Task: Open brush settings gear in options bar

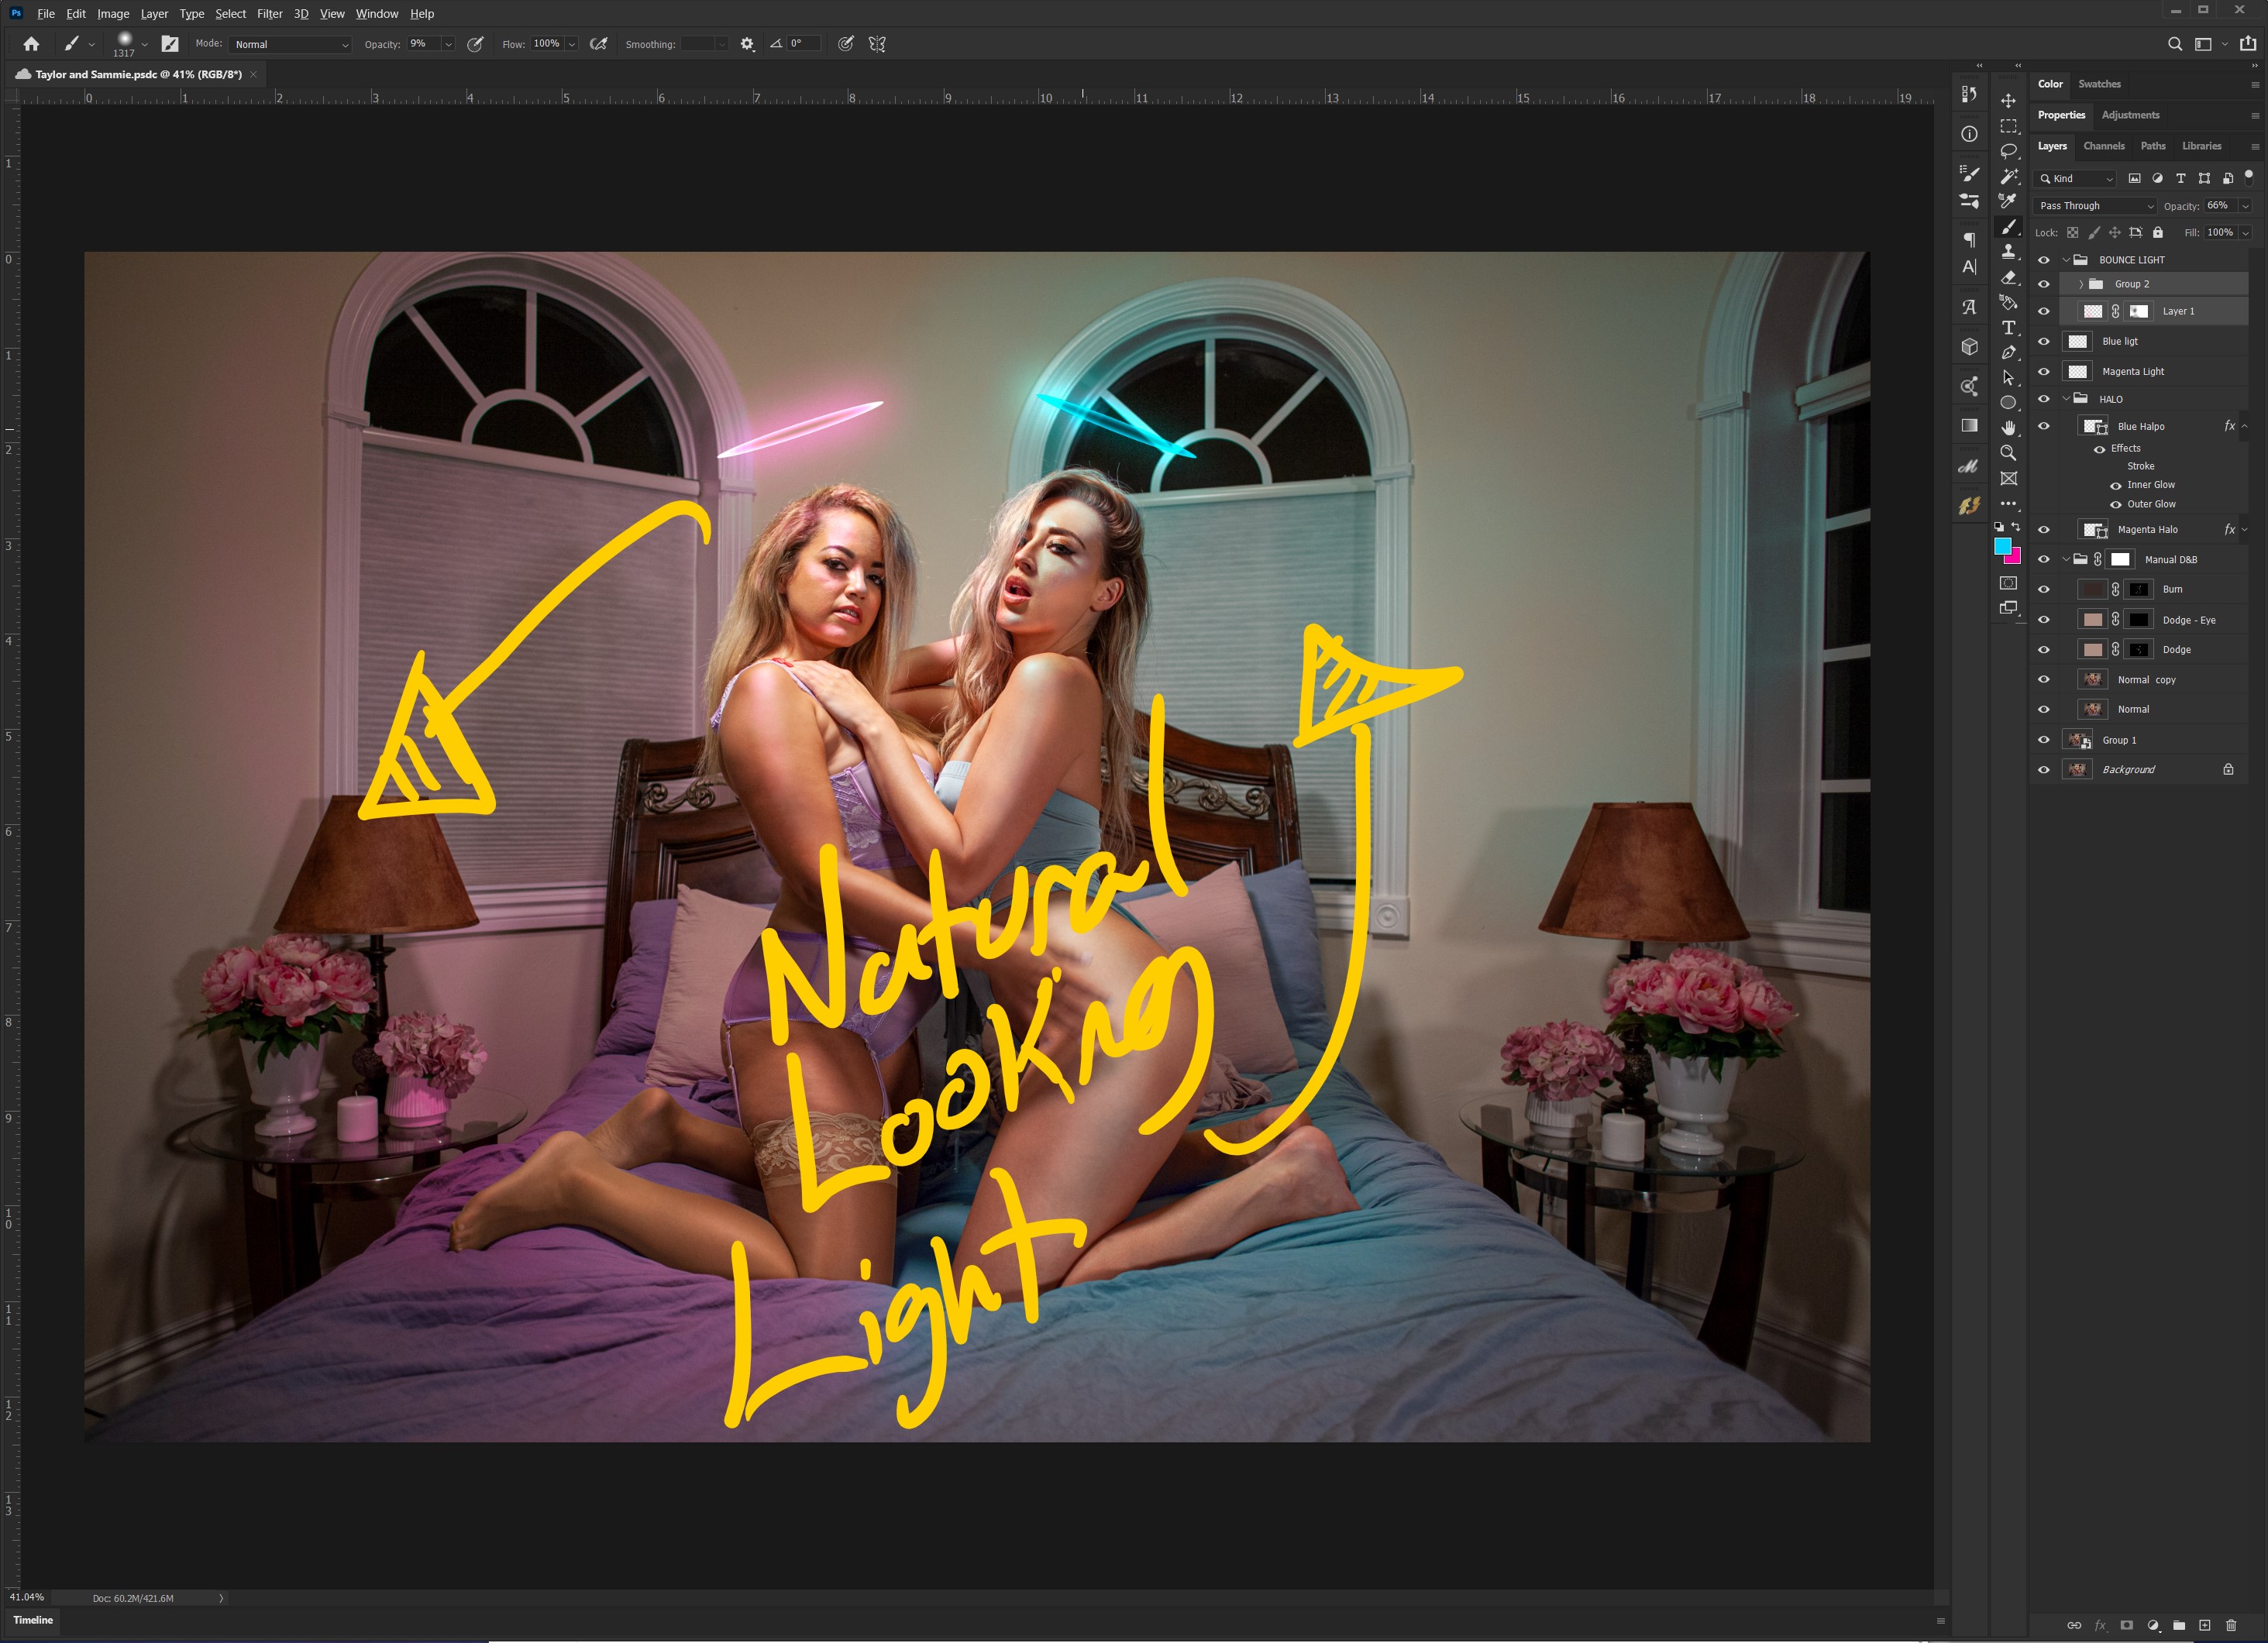Action: click(747, 44)
